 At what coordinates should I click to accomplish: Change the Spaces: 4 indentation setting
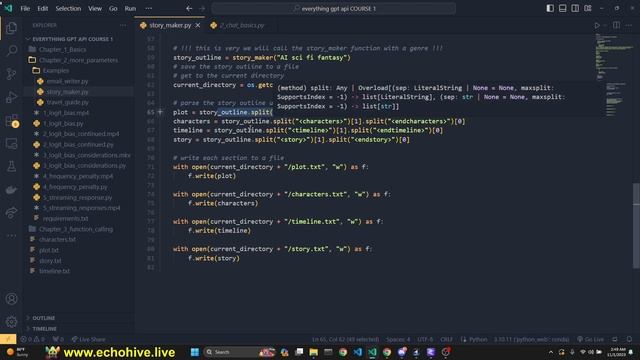pos(398,339)
